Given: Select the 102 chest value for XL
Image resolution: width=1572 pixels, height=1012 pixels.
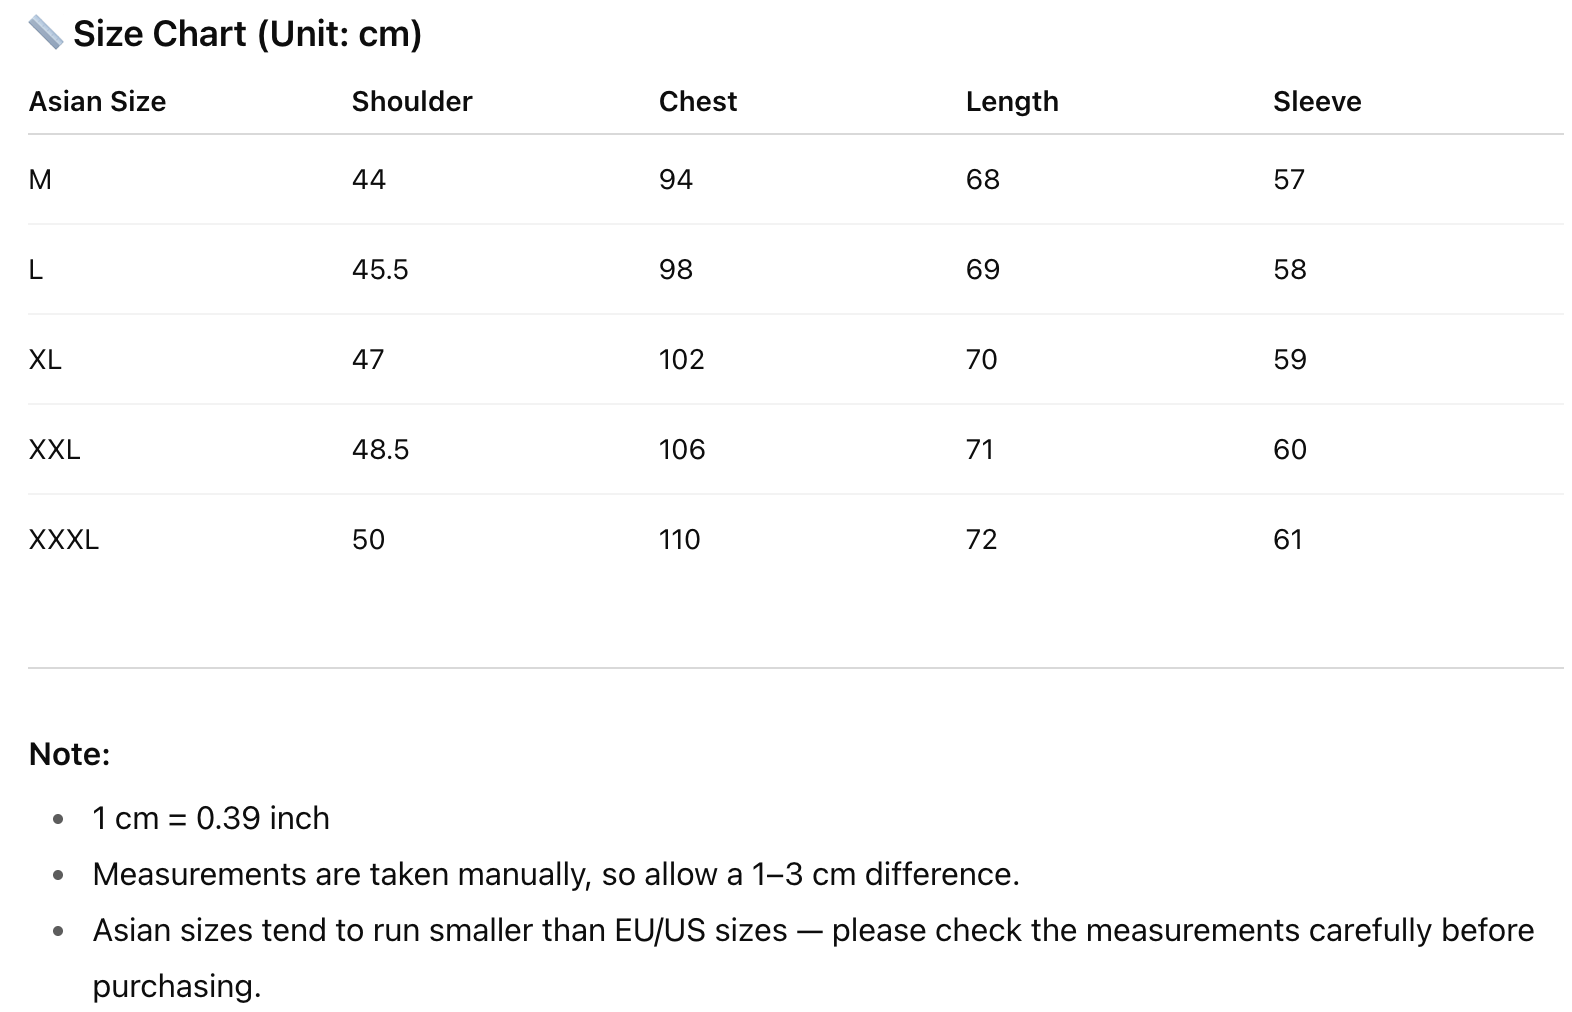Looking at the screenshot, I should click(x=681, y=359).
